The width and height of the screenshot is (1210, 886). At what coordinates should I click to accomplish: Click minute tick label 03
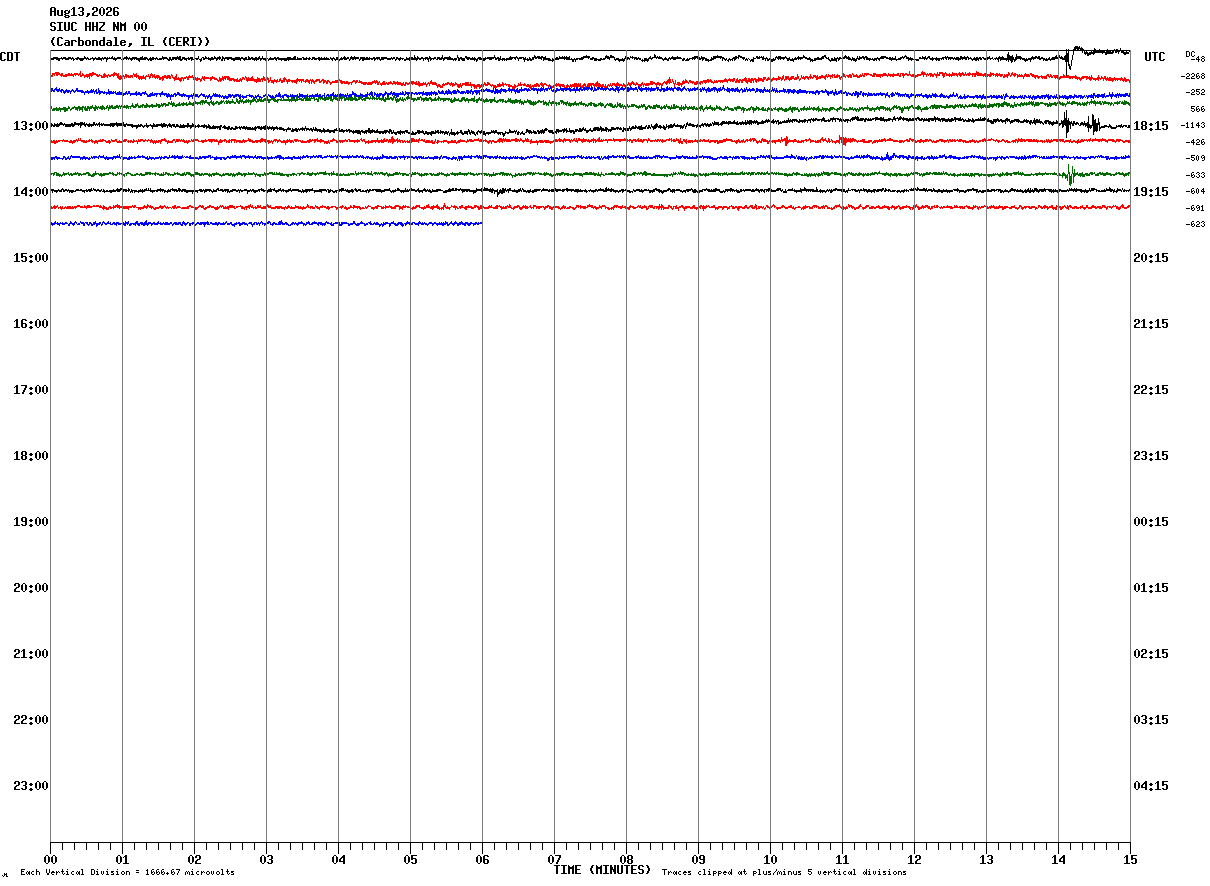[x=266, y=860]
